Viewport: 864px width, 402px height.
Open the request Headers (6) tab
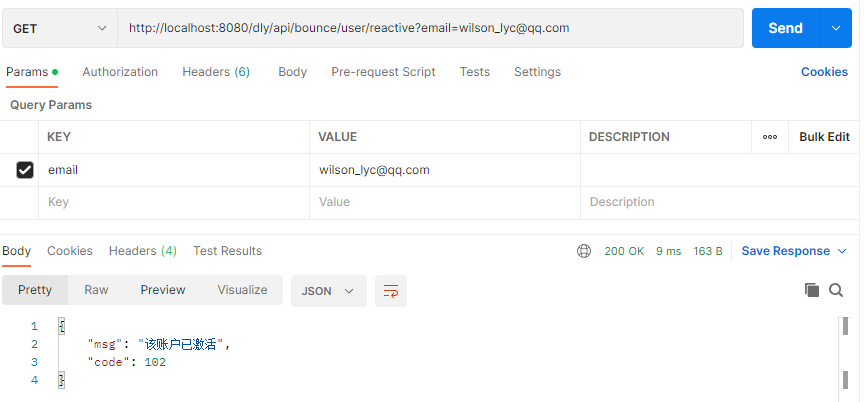click(x=216, y=72)
